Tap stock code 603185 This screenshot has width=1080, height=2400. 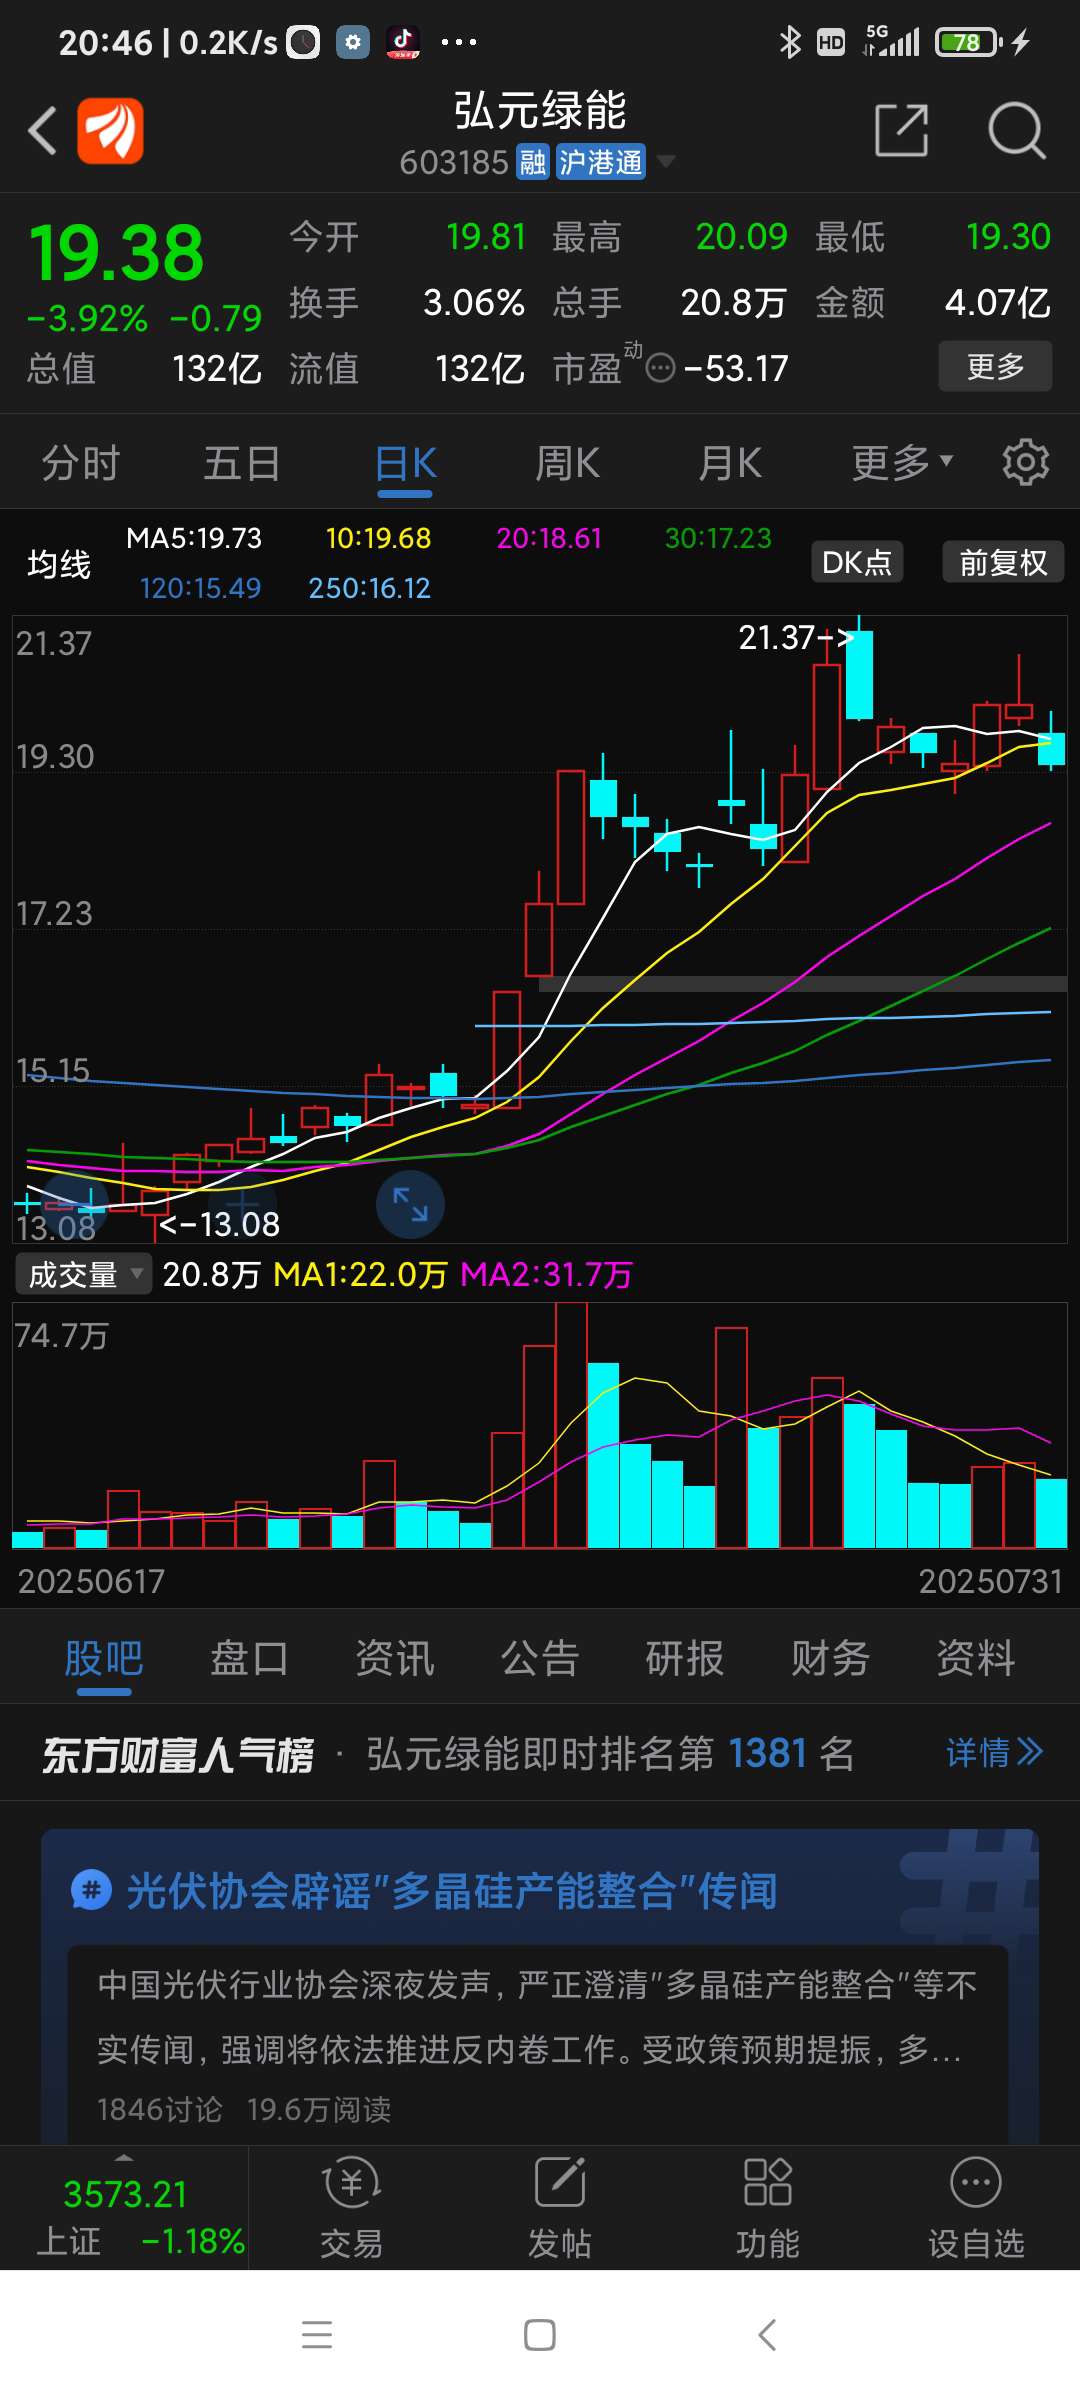point(454,162)
